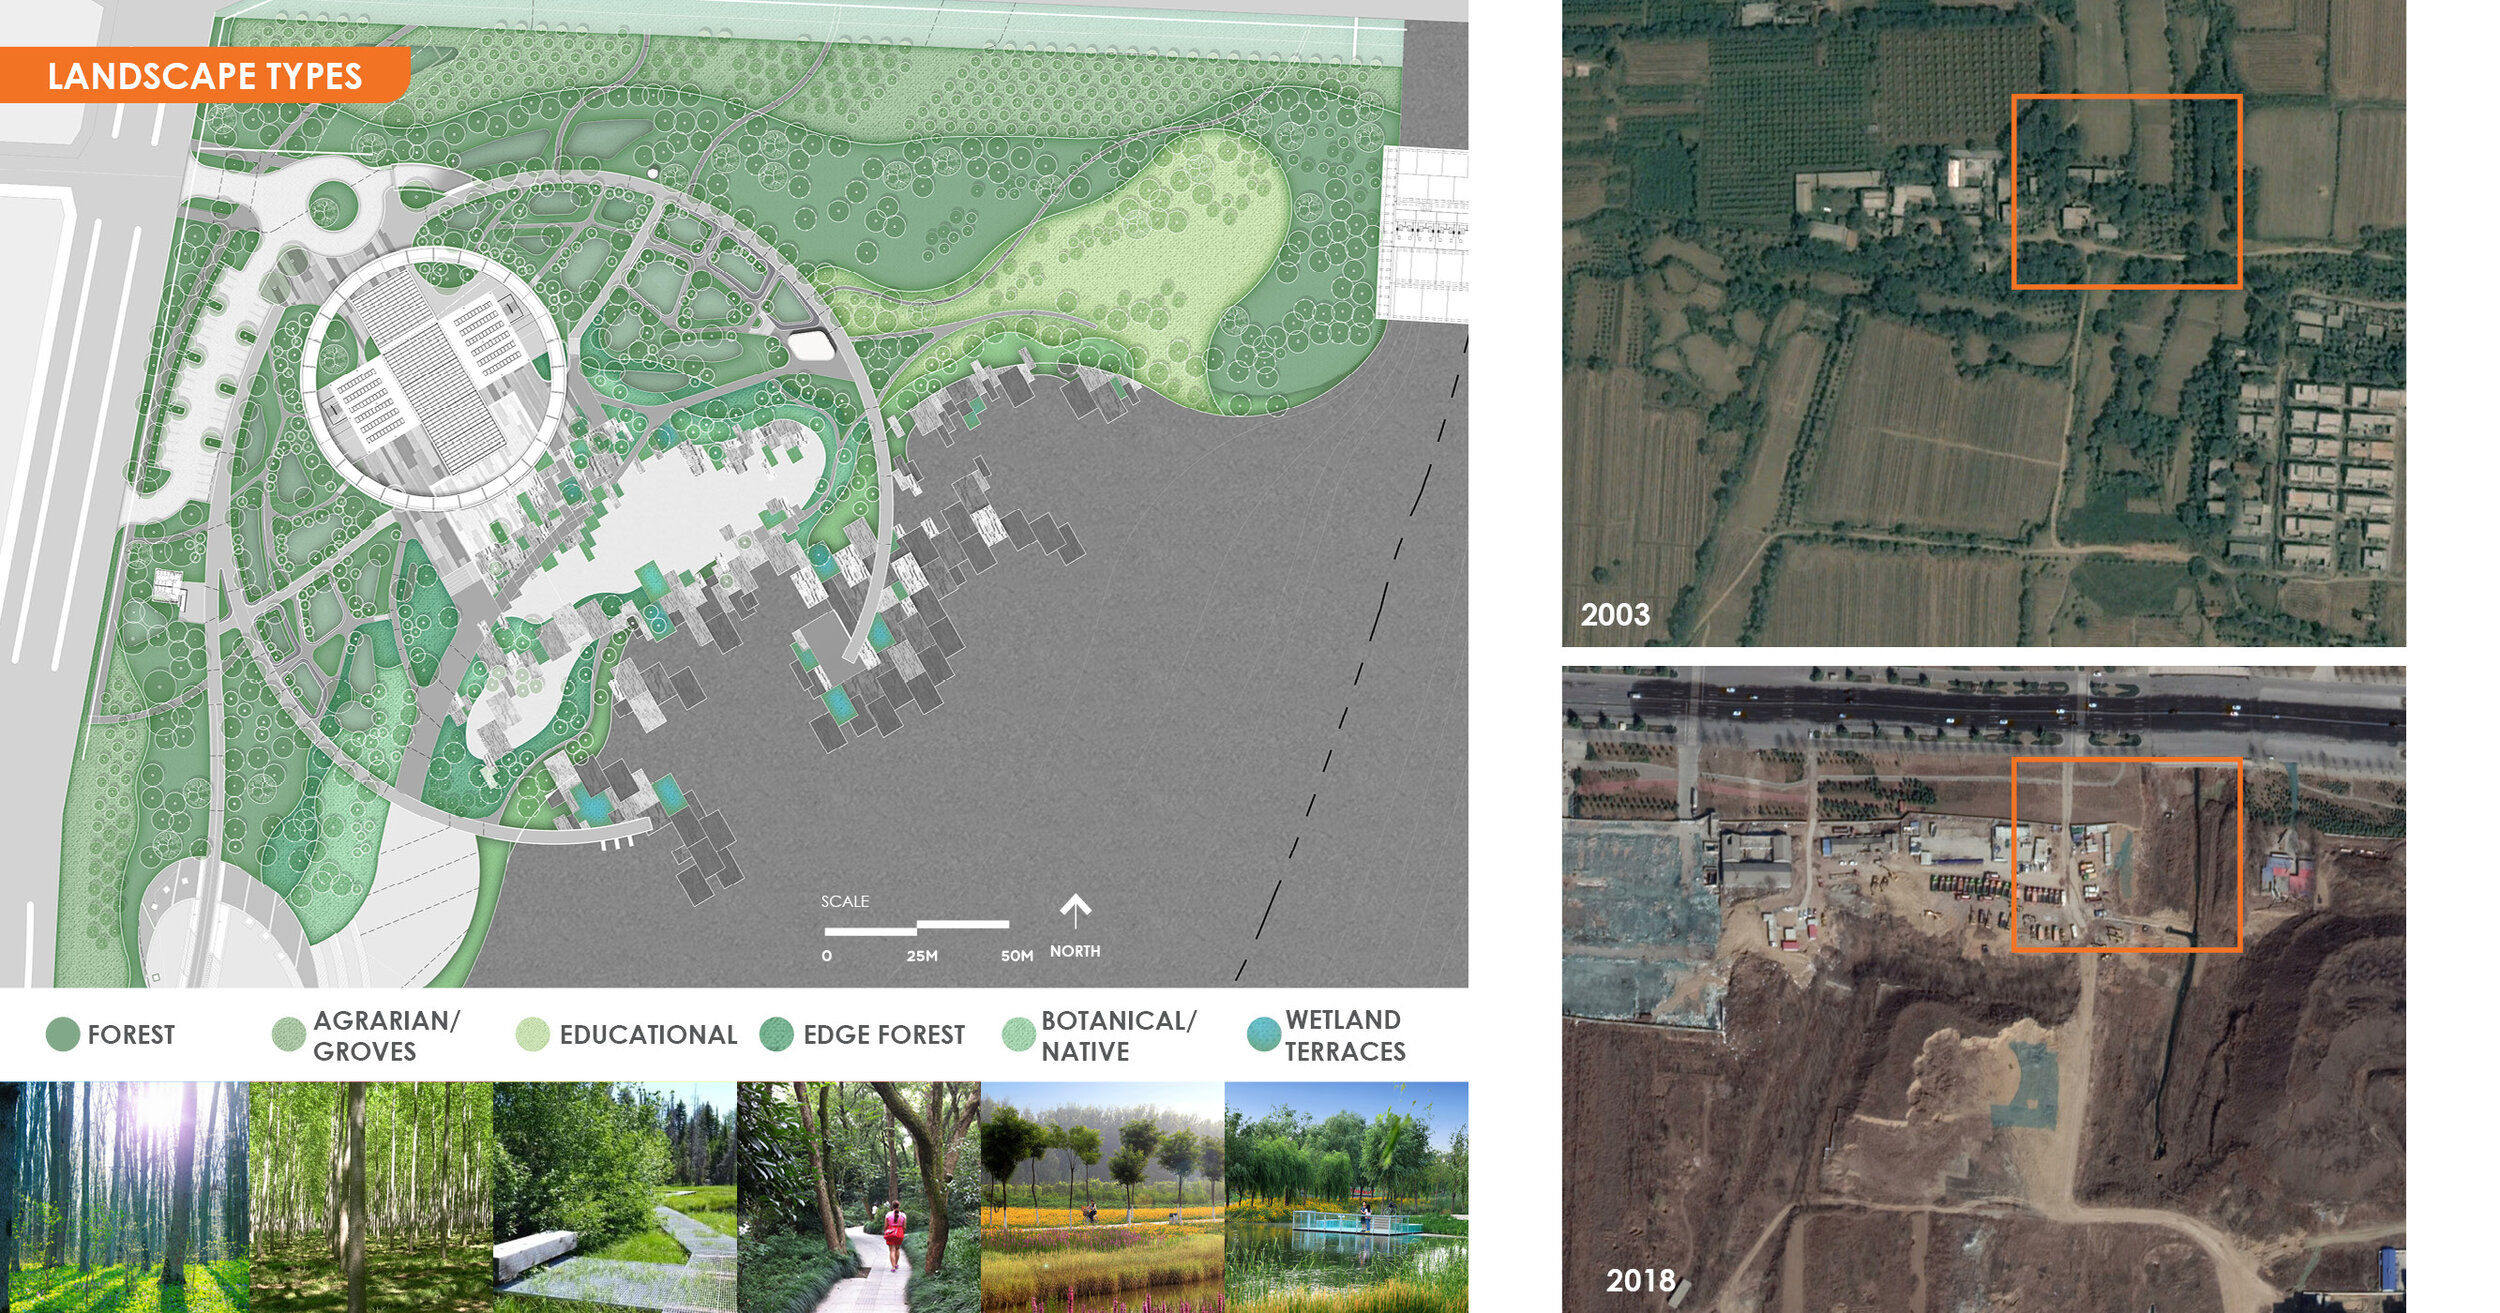
Task: Click the NORTH label text
Action: click(x=1075, y=951)
